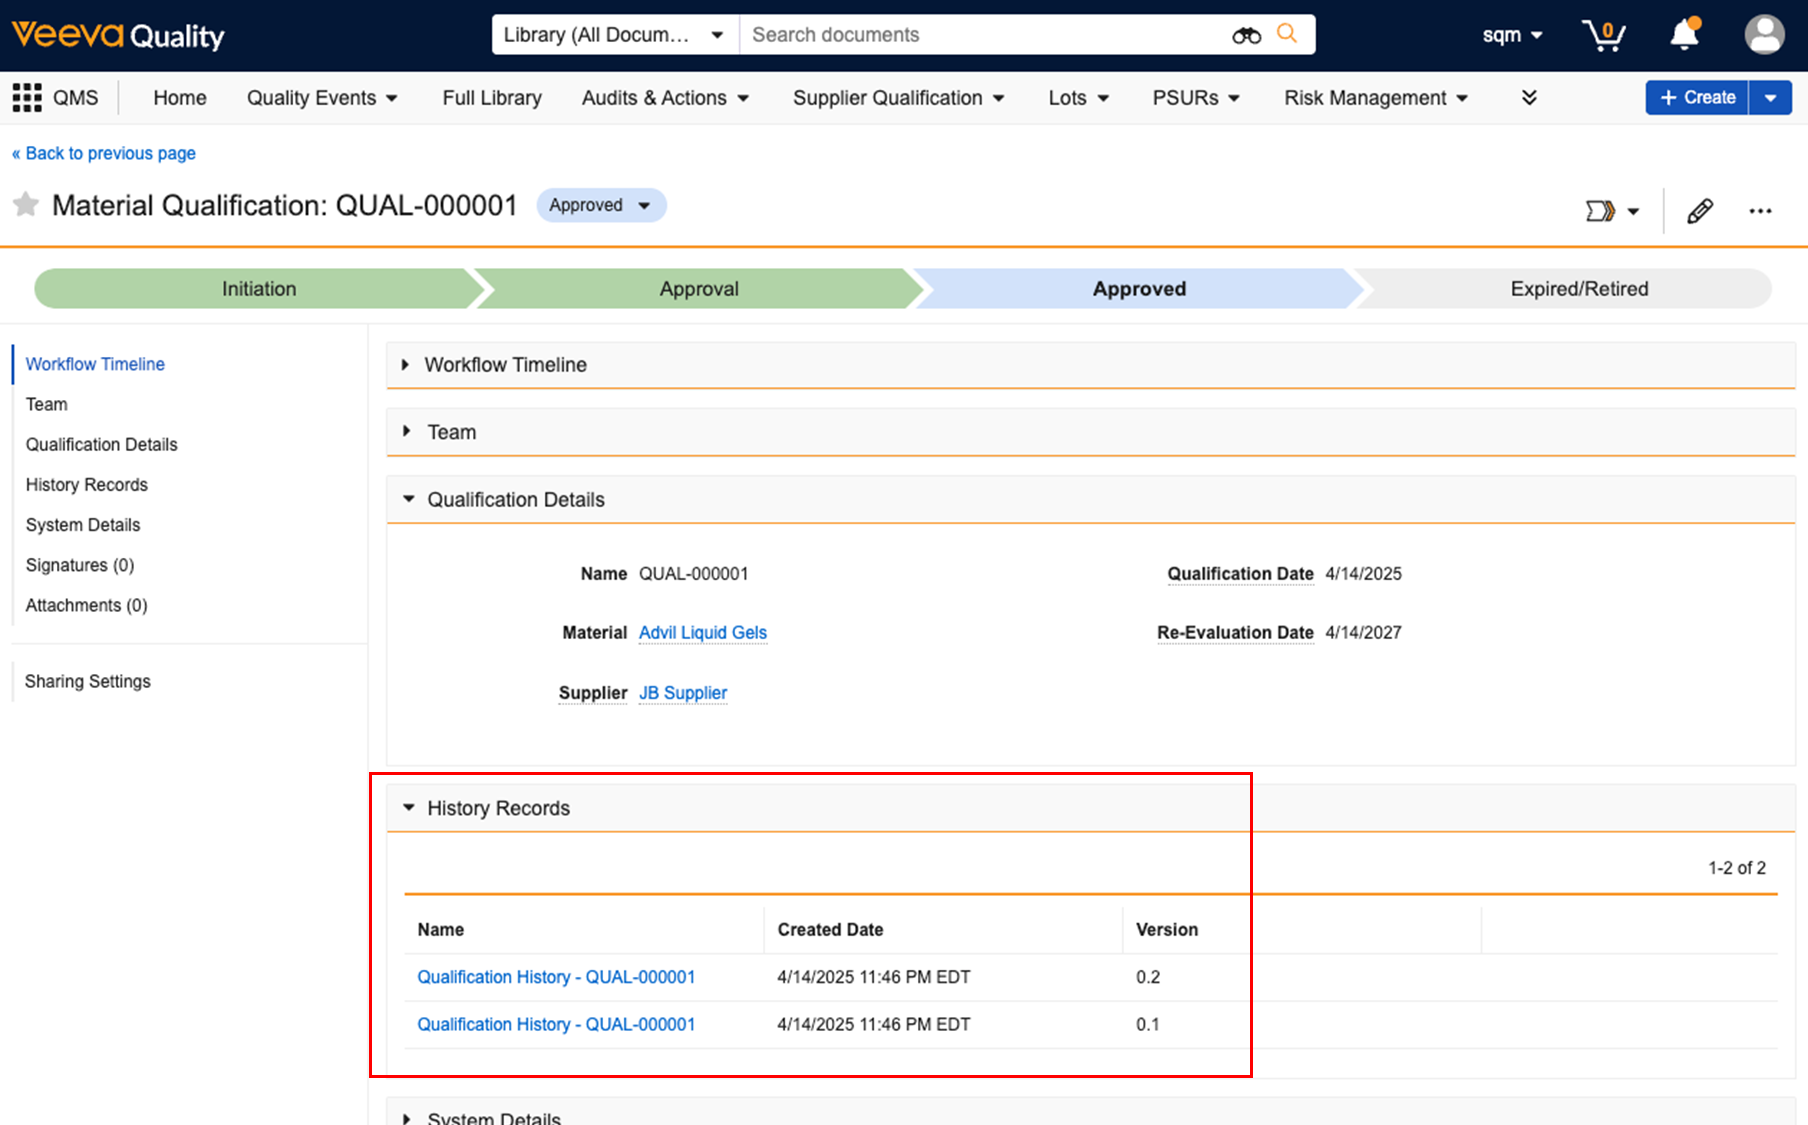Image resolution: width=1808 pixels, height=1125 pixels.
Task: Click the Create button
Action: pyautogui.click(x=1697, y=98)
